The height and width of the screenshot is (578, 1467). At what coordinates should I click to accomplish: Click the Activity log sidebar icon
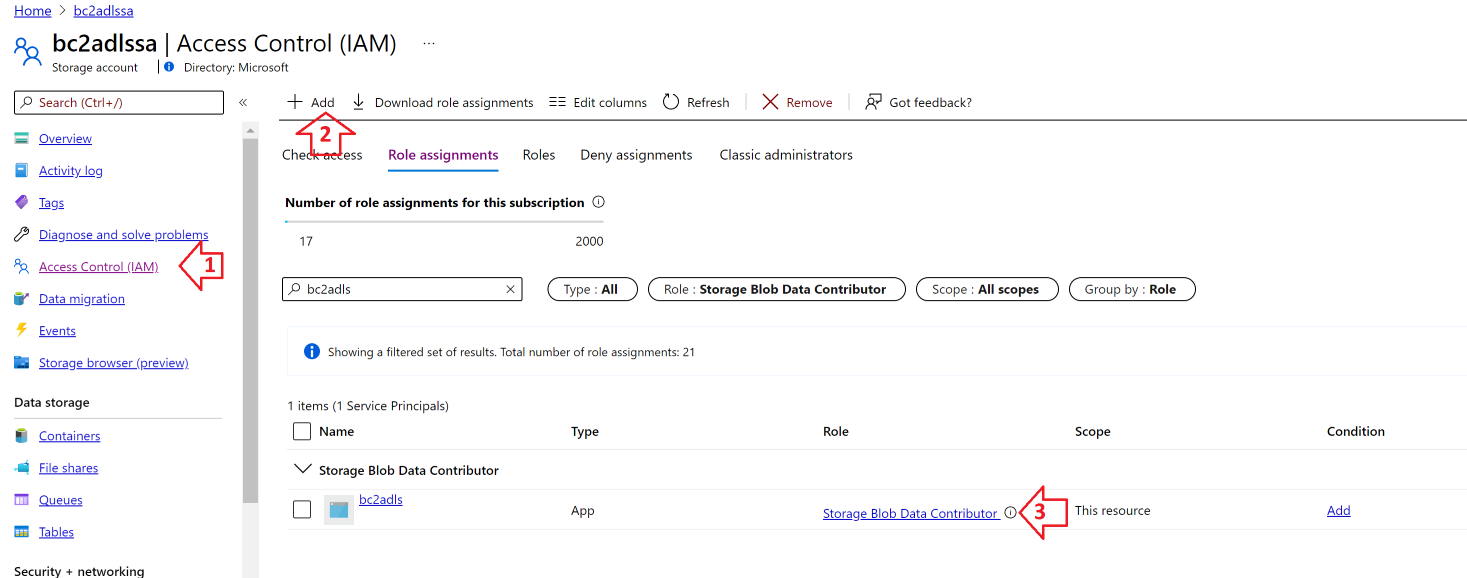(22, 171)
